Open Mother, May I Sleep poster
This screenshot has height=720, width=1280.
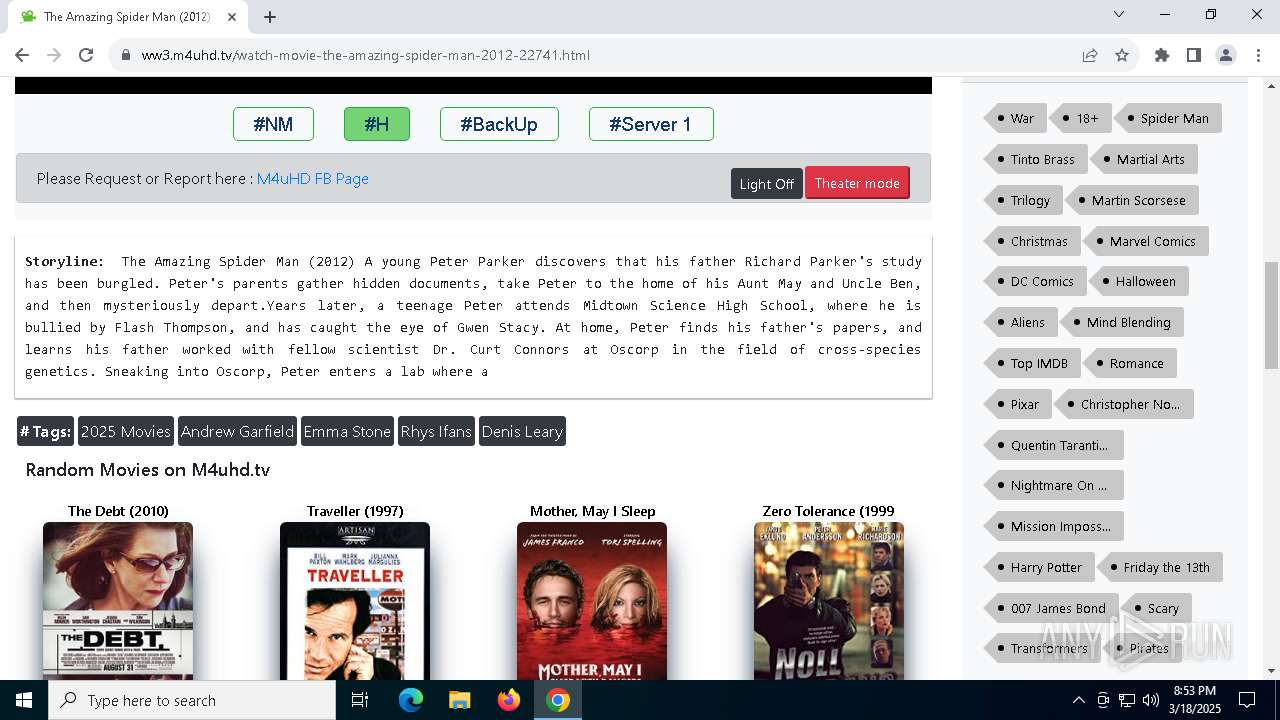(x=592, y=601)
